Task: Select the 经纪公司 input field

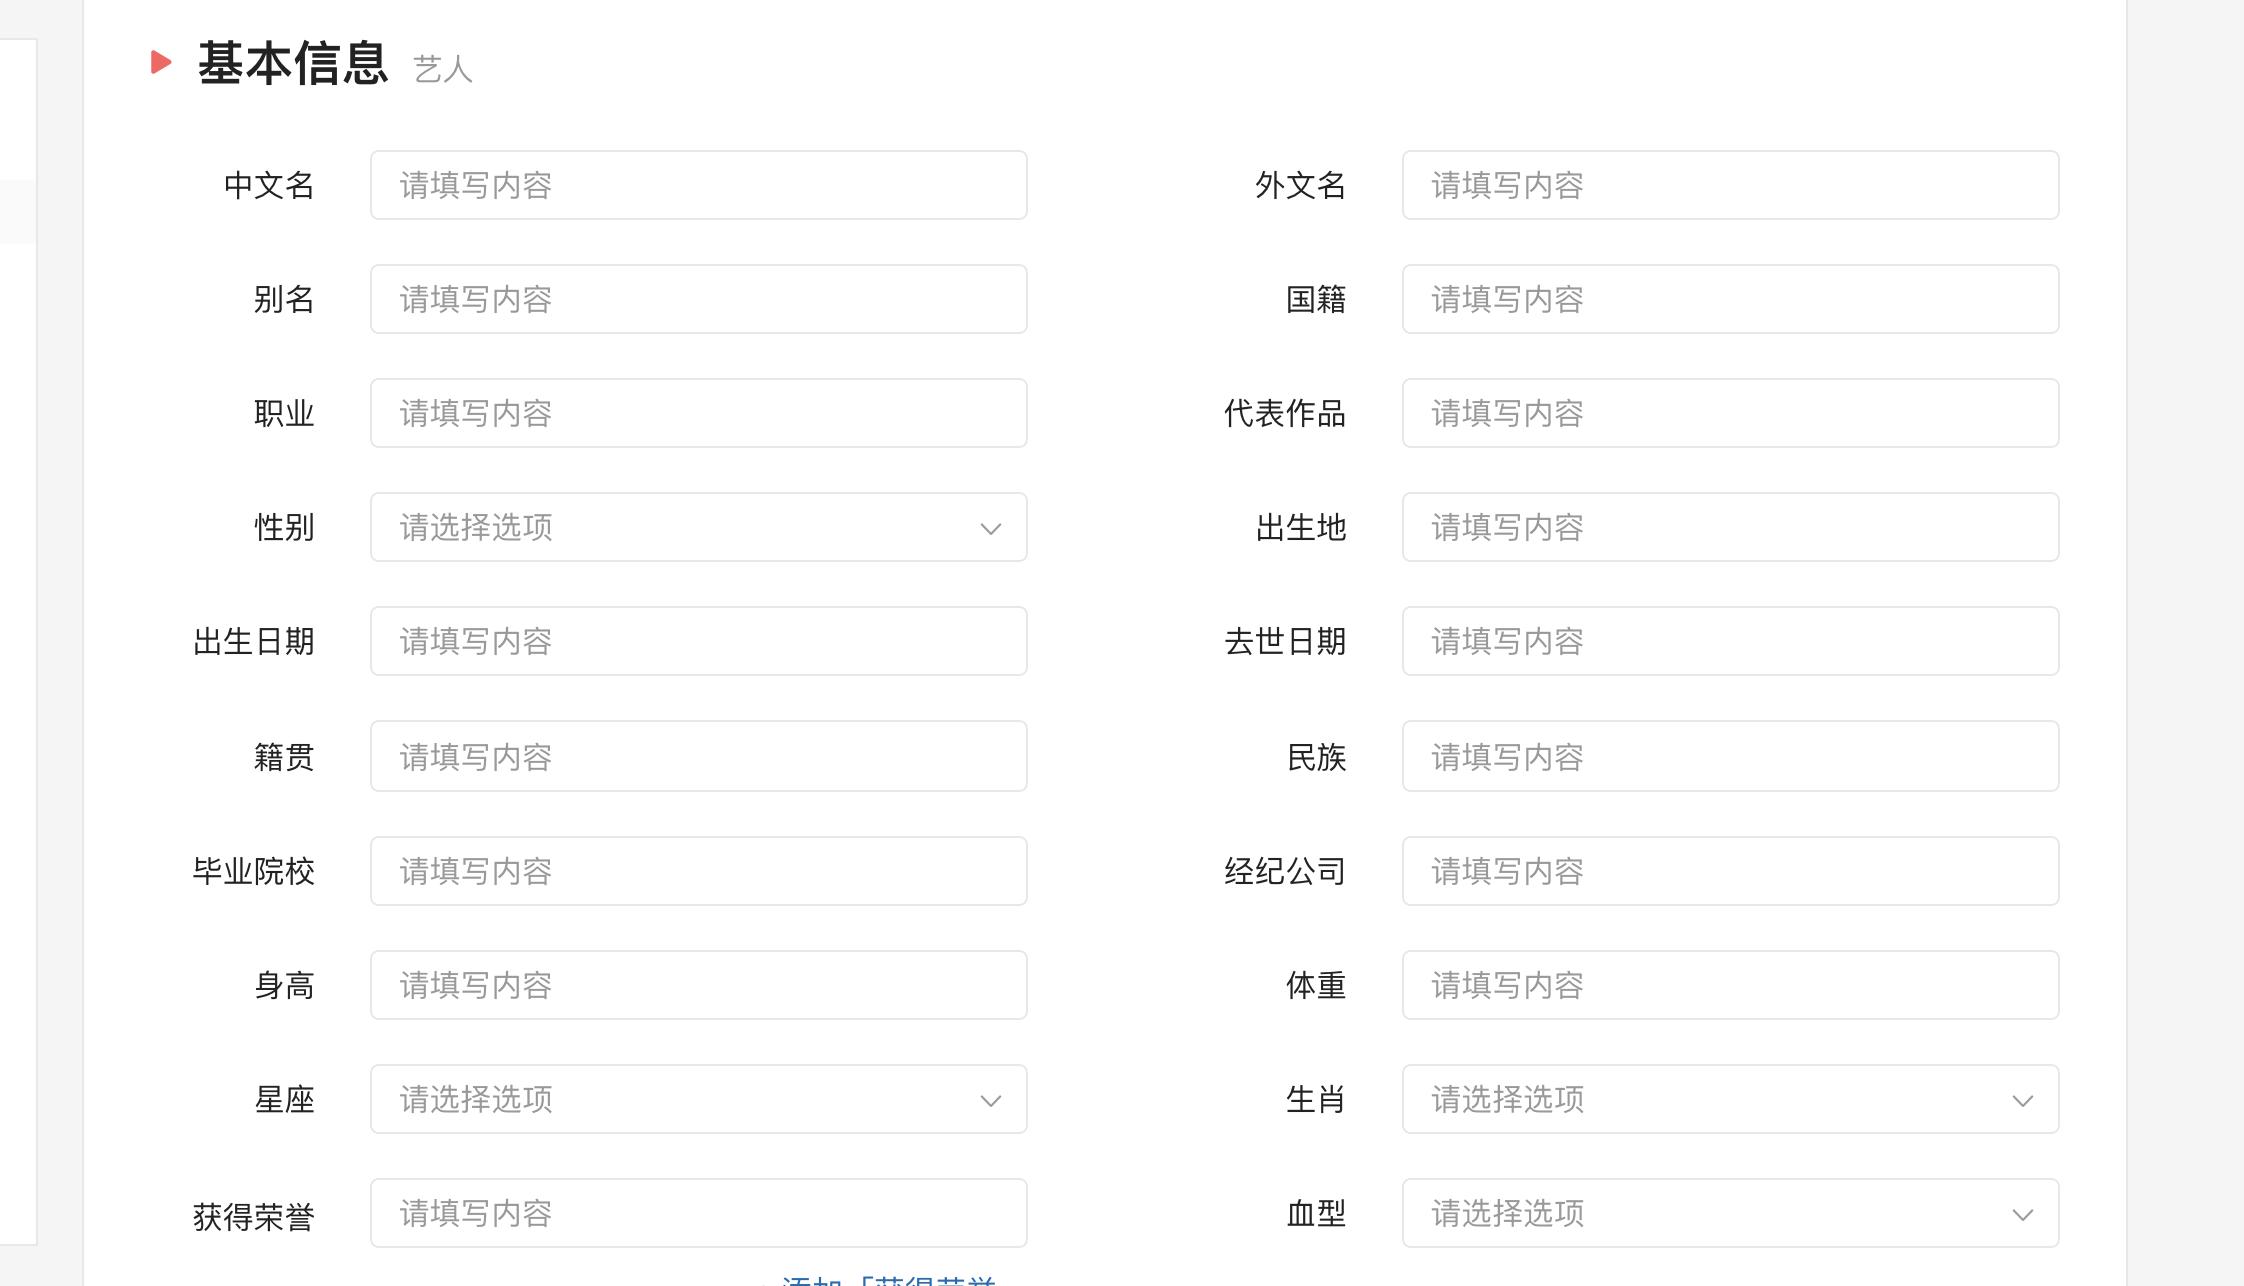Action: click(1731, 871)
